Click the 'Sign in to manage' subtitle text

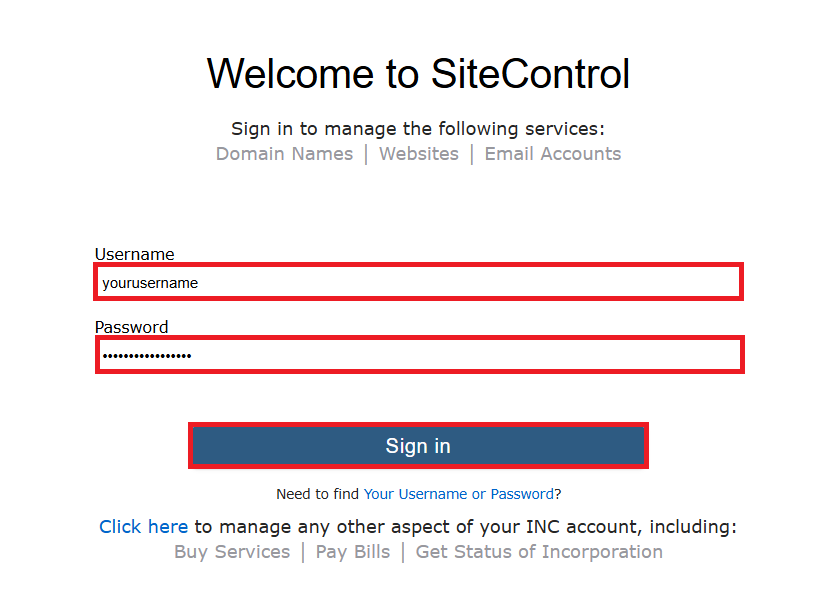(x=418, y=129)
